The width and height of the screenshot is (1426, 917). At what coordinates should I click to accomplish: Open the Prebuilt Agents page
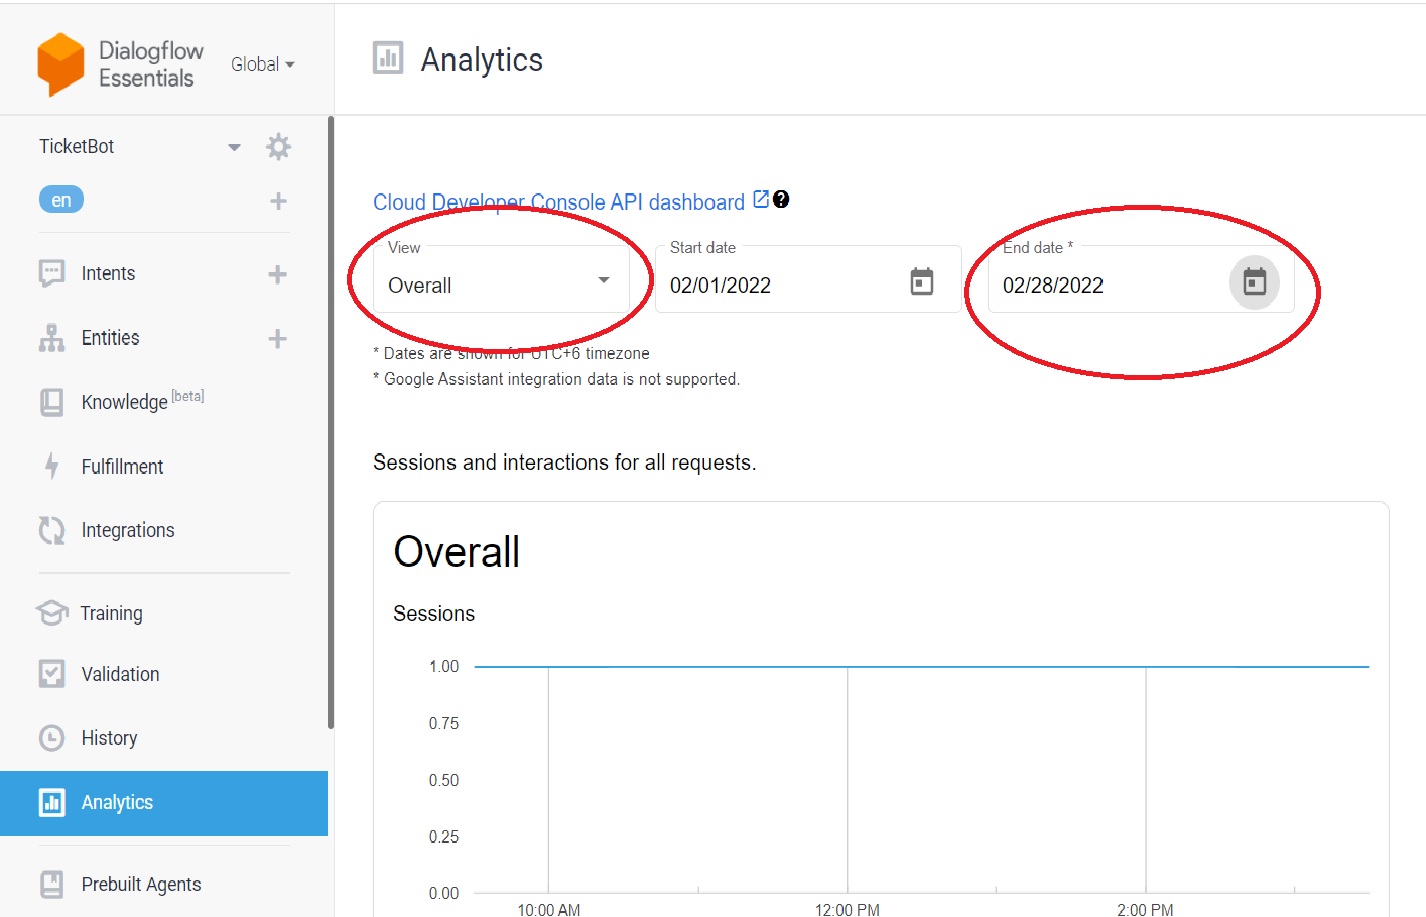click(x=141, y=883)
